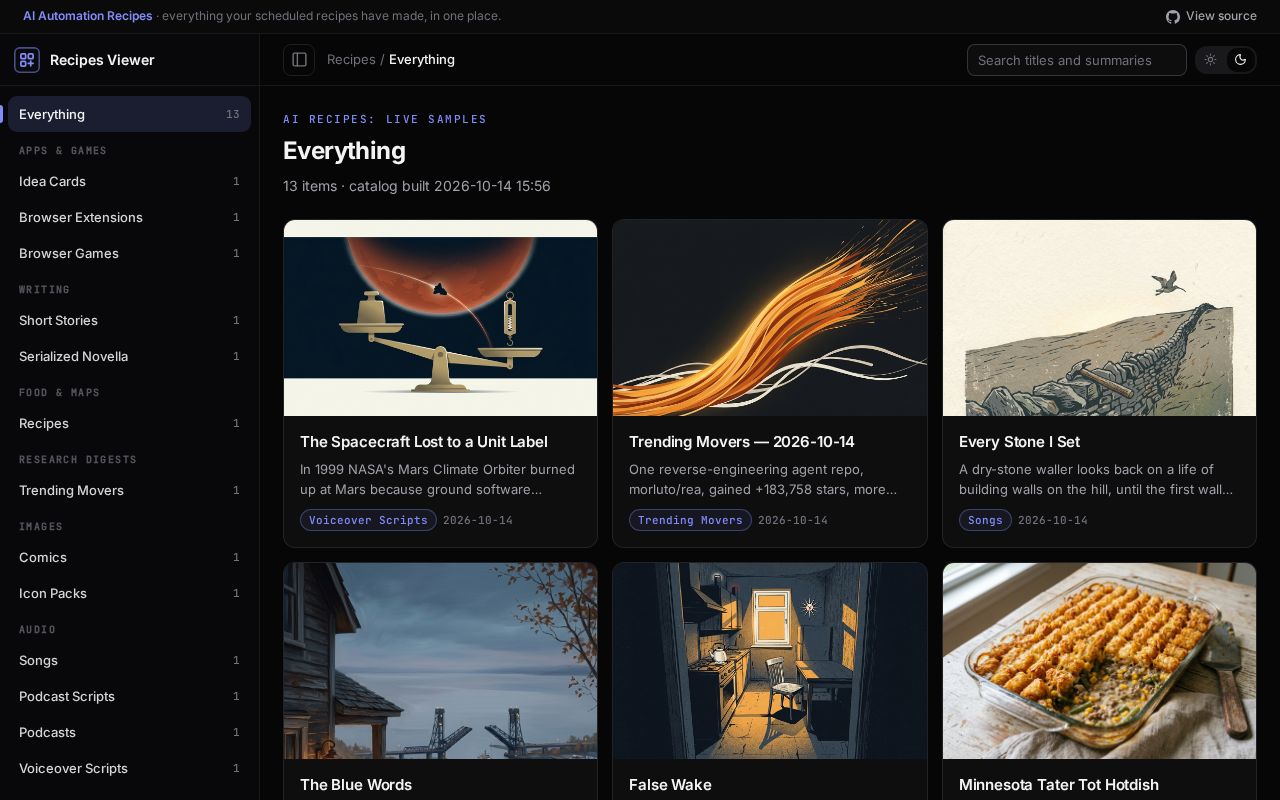Screen dimensions: 1280x800
Task: Toggle the sidebar panel icon
Action: click(299, 60)
